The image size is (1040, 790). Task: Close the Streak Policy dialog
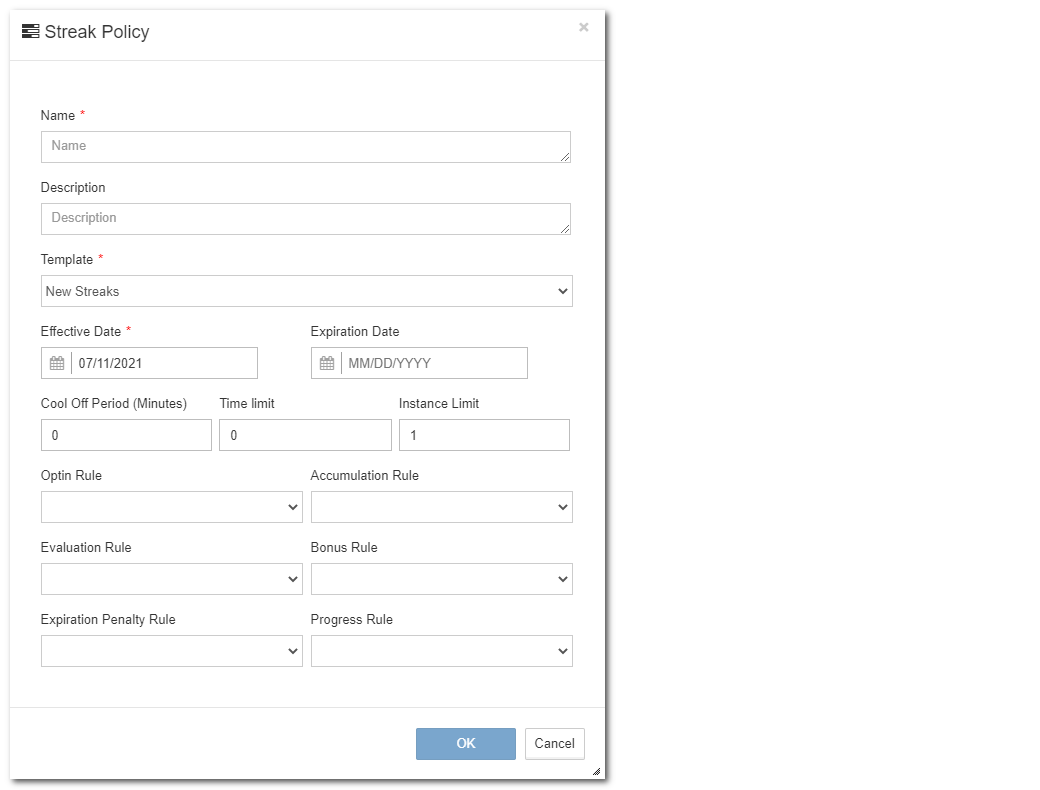[x=584, y=28]
